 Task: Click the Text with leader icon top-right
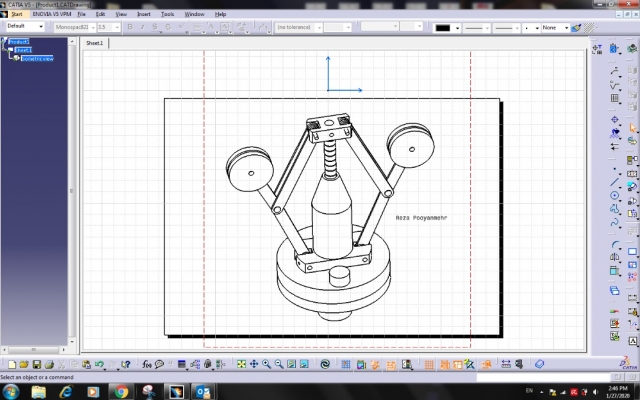597,49
